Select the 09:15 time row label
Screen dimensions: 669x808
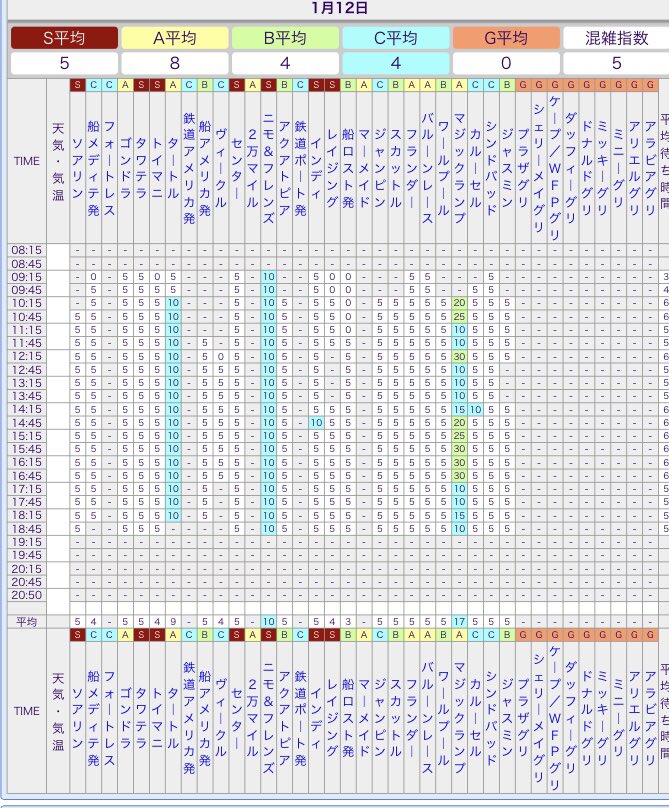pyautogui.click(x=27, y=277)
